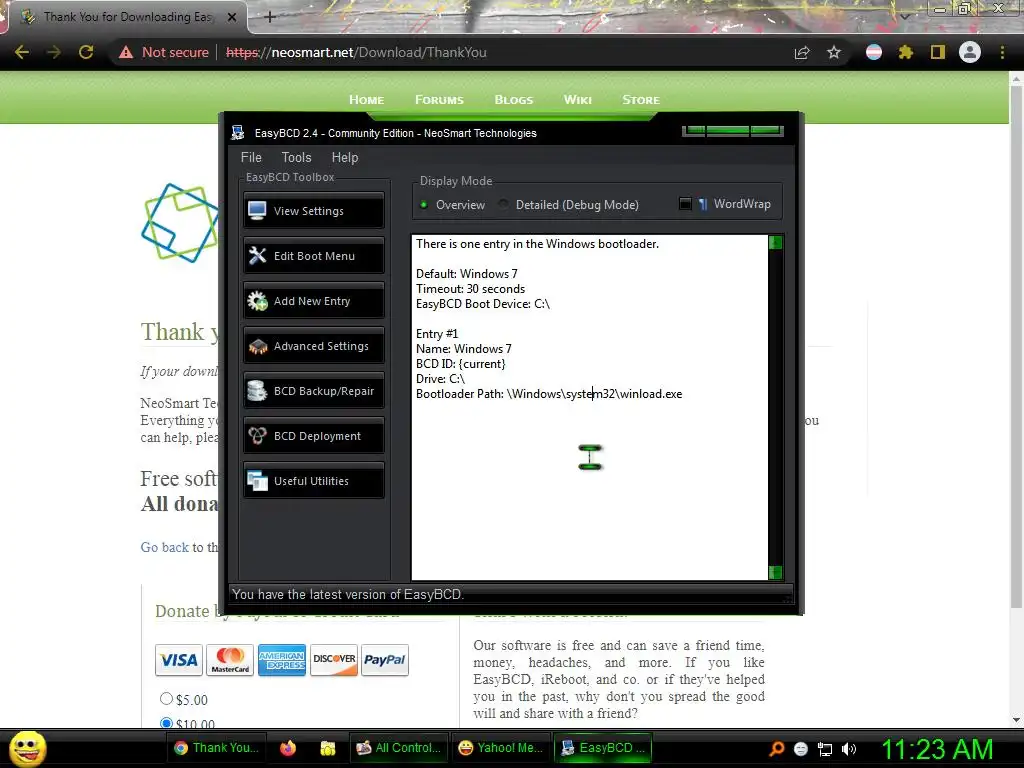Open View Settings in EasyBCD Toolbox

coord(313,210)
